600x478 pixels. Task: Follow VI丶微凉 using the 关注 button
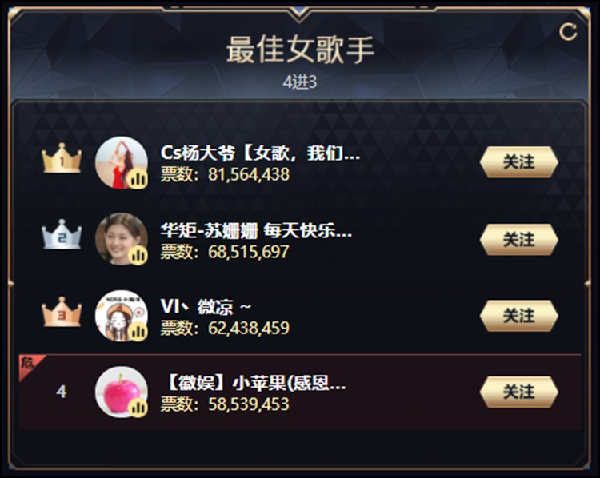point(519,316)
